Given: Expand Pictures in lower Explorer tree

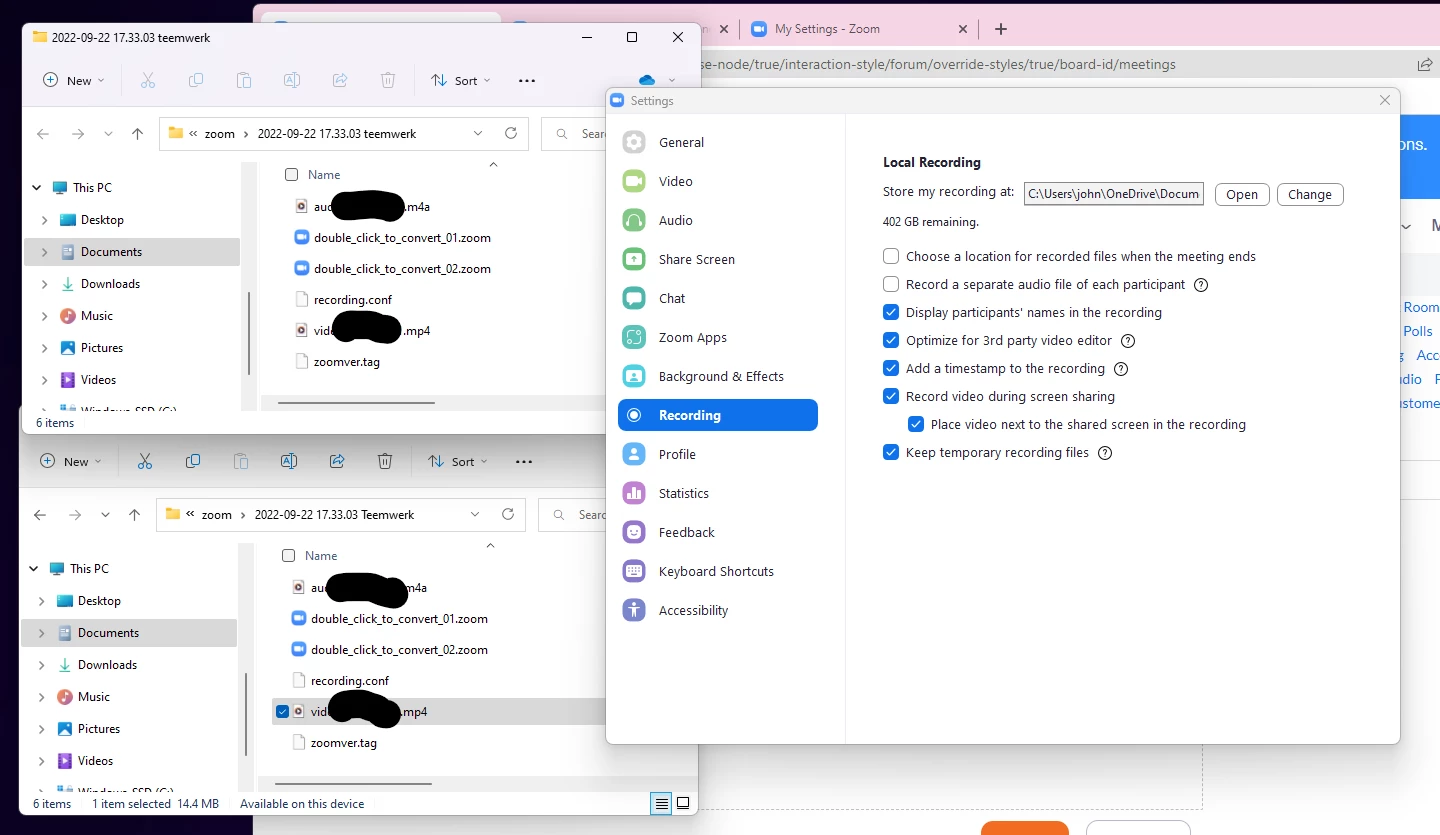Looking at the screenshot, I should 41,729.
